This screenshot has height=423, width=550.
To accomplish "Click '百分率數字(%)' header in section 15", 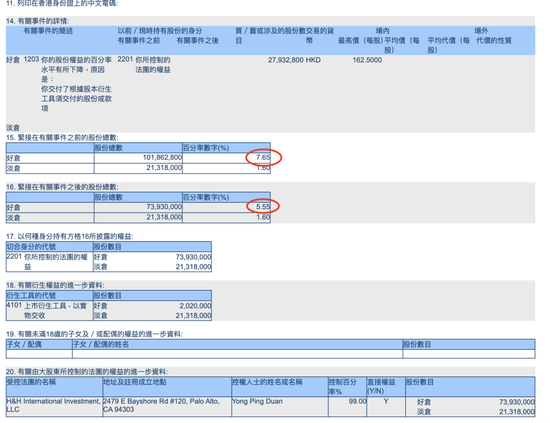I will click(x=206, y=148).
